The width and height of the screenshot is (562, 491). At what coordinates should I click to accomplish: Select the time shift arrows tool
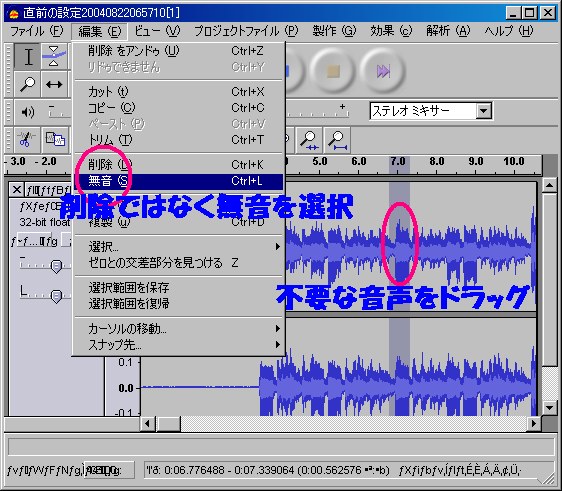pyautogui.click(x=54, y=84)
